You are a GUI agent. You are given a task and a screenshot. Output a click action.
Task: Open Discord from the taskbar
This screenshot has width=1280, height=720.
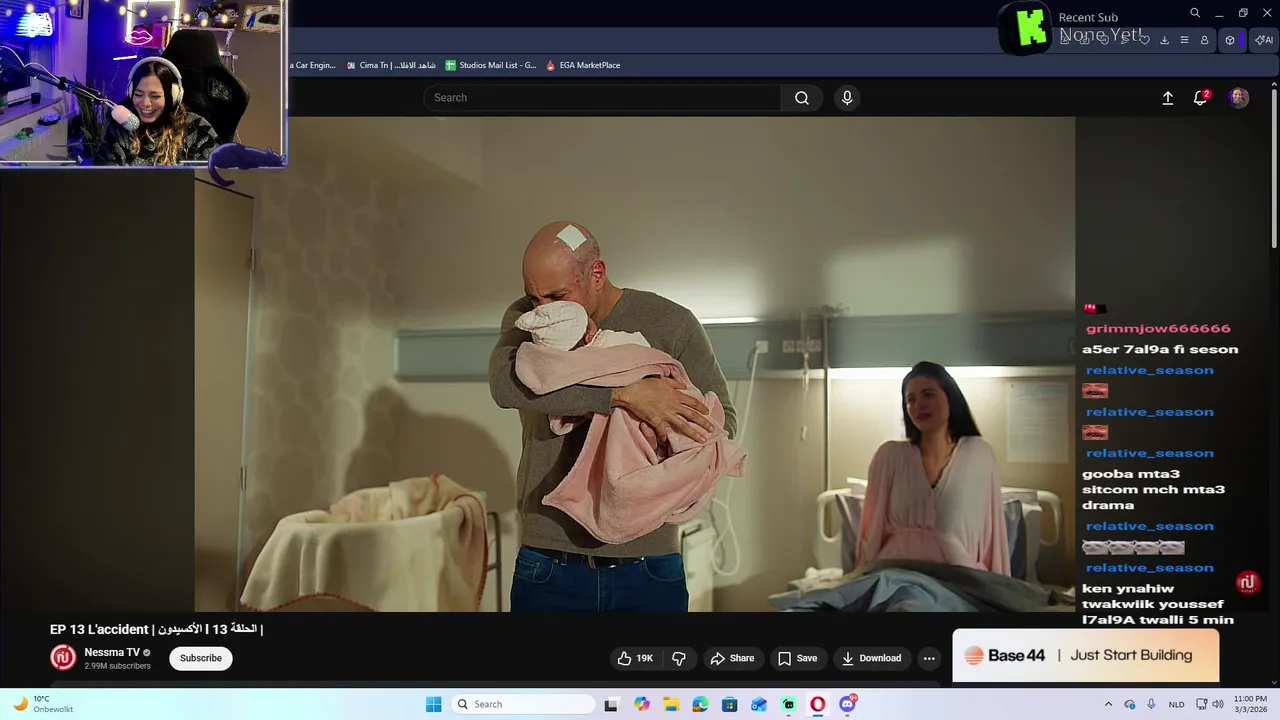pyautogui.click(x=848, y=704)
